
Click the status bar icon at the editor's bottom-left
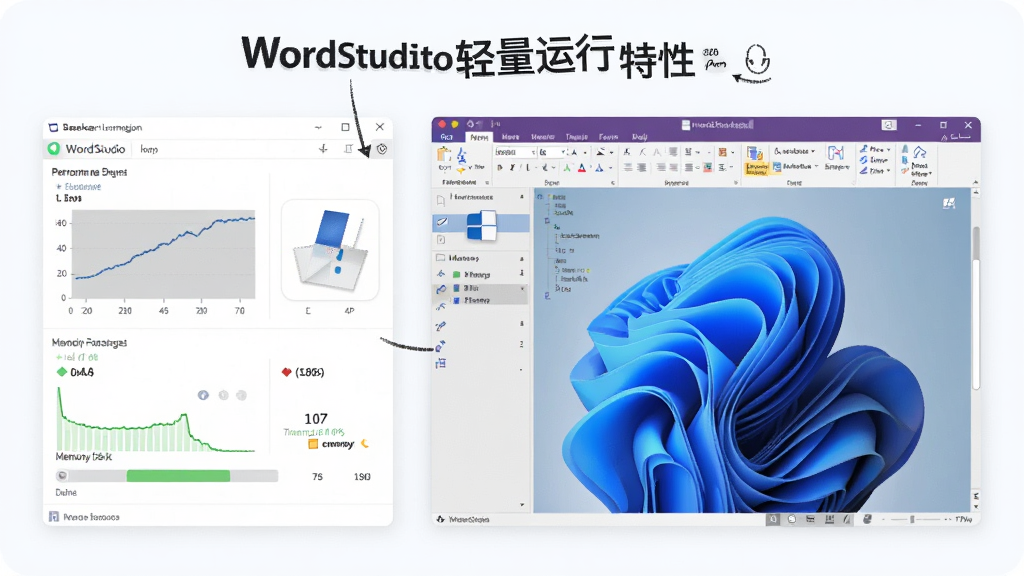tap(441, 519)
